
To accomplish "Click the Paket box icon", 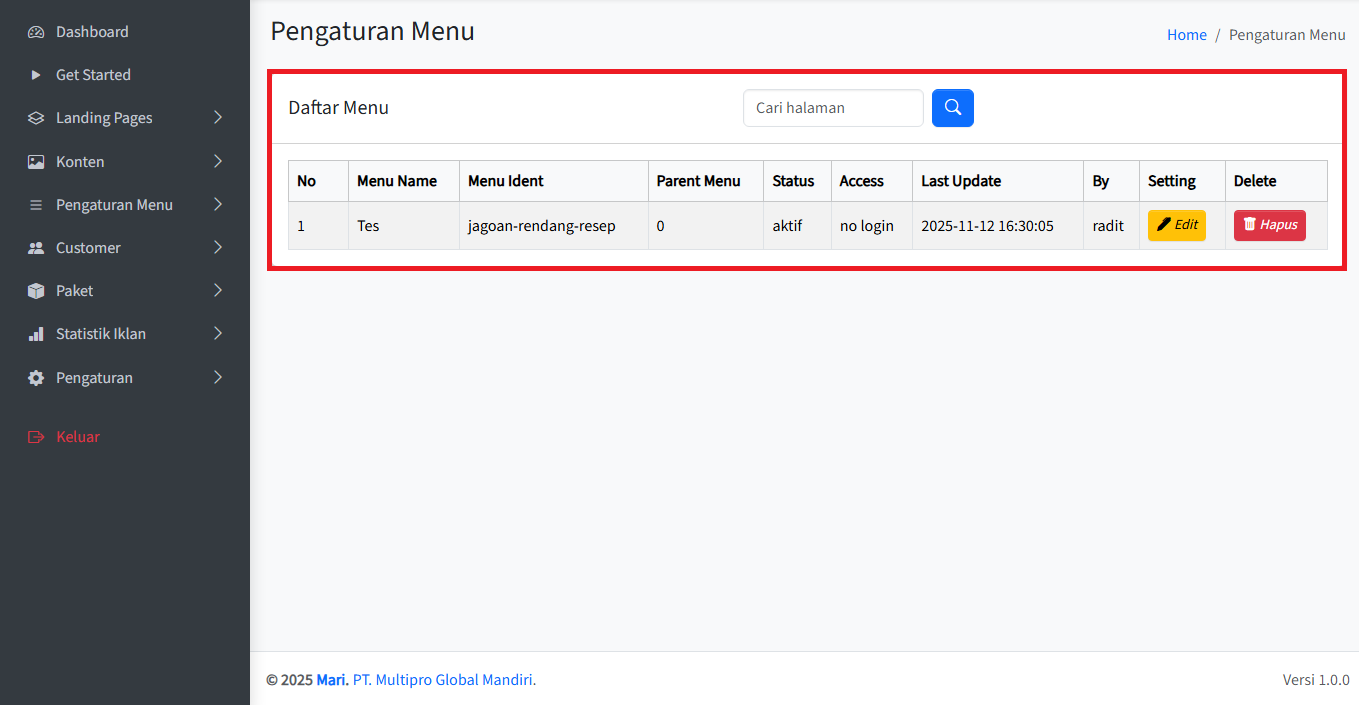I will coord(36,291).
